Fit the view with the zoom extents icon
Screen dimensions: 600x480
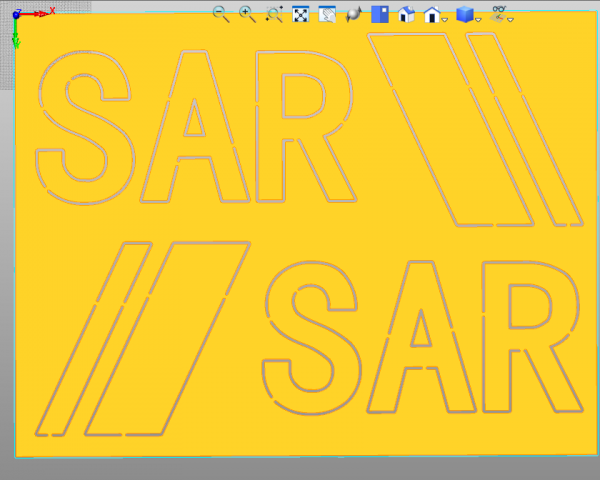tap(300, 14)
